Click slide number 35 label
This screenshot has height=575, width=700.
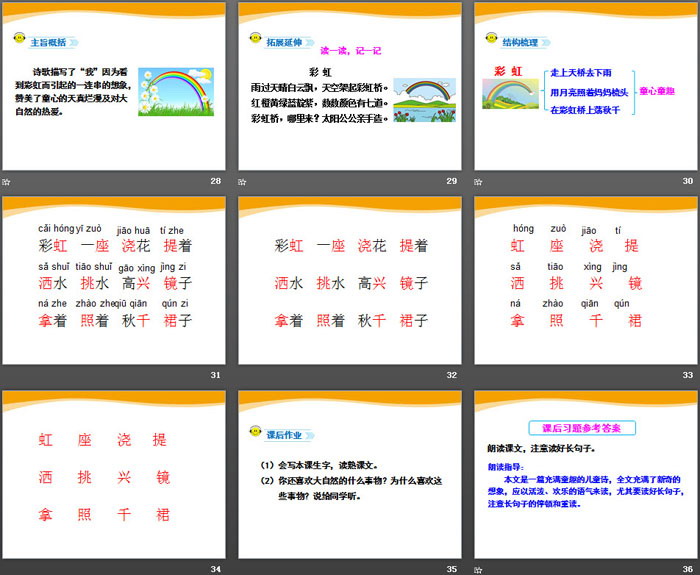[x=452, y=569]
